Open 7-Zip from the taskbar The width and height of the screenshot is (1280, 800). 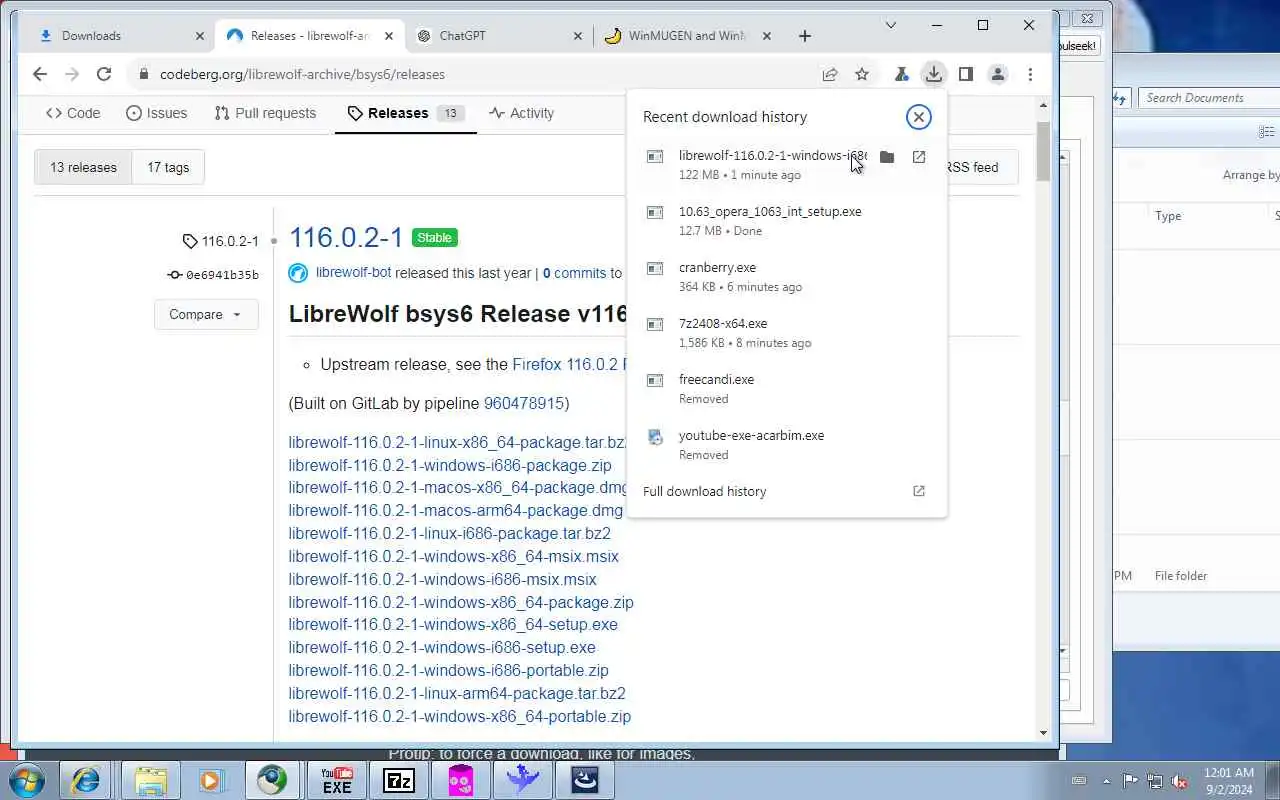[399, 780]
